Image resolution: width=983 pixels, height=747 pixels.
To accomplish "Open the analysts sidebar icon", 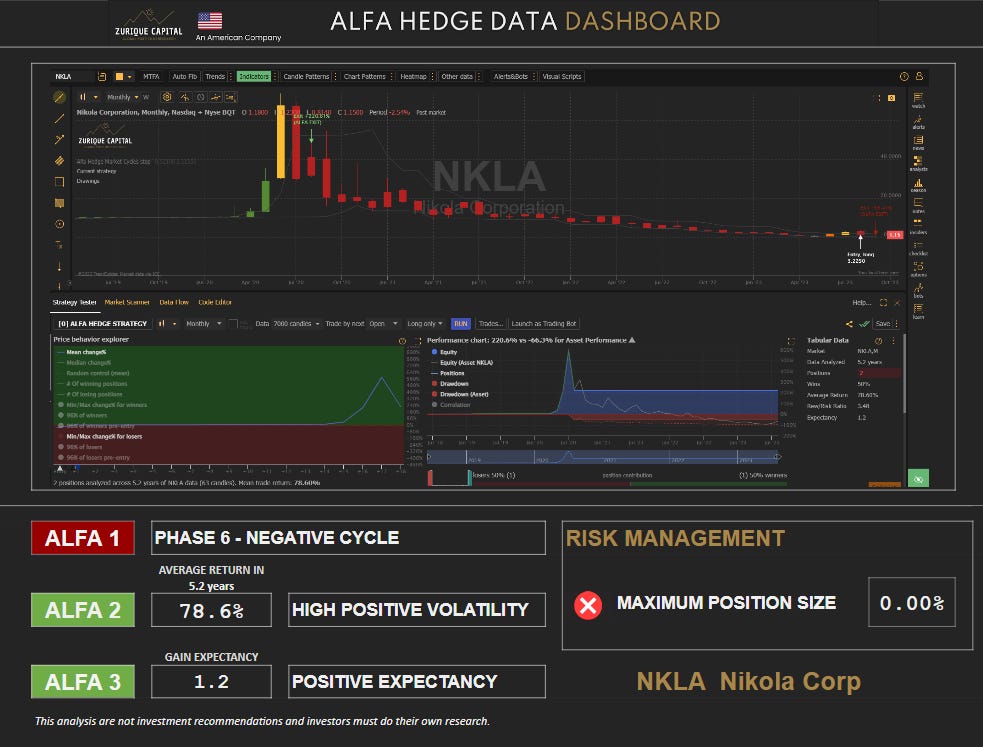I will click(x=918, y=162).
